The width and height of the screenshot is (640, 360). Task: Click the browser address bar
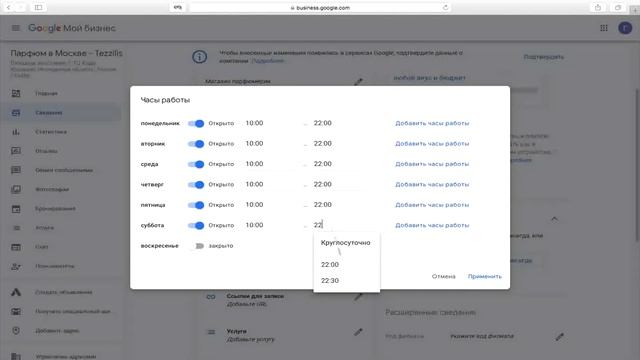coord(320,7)
